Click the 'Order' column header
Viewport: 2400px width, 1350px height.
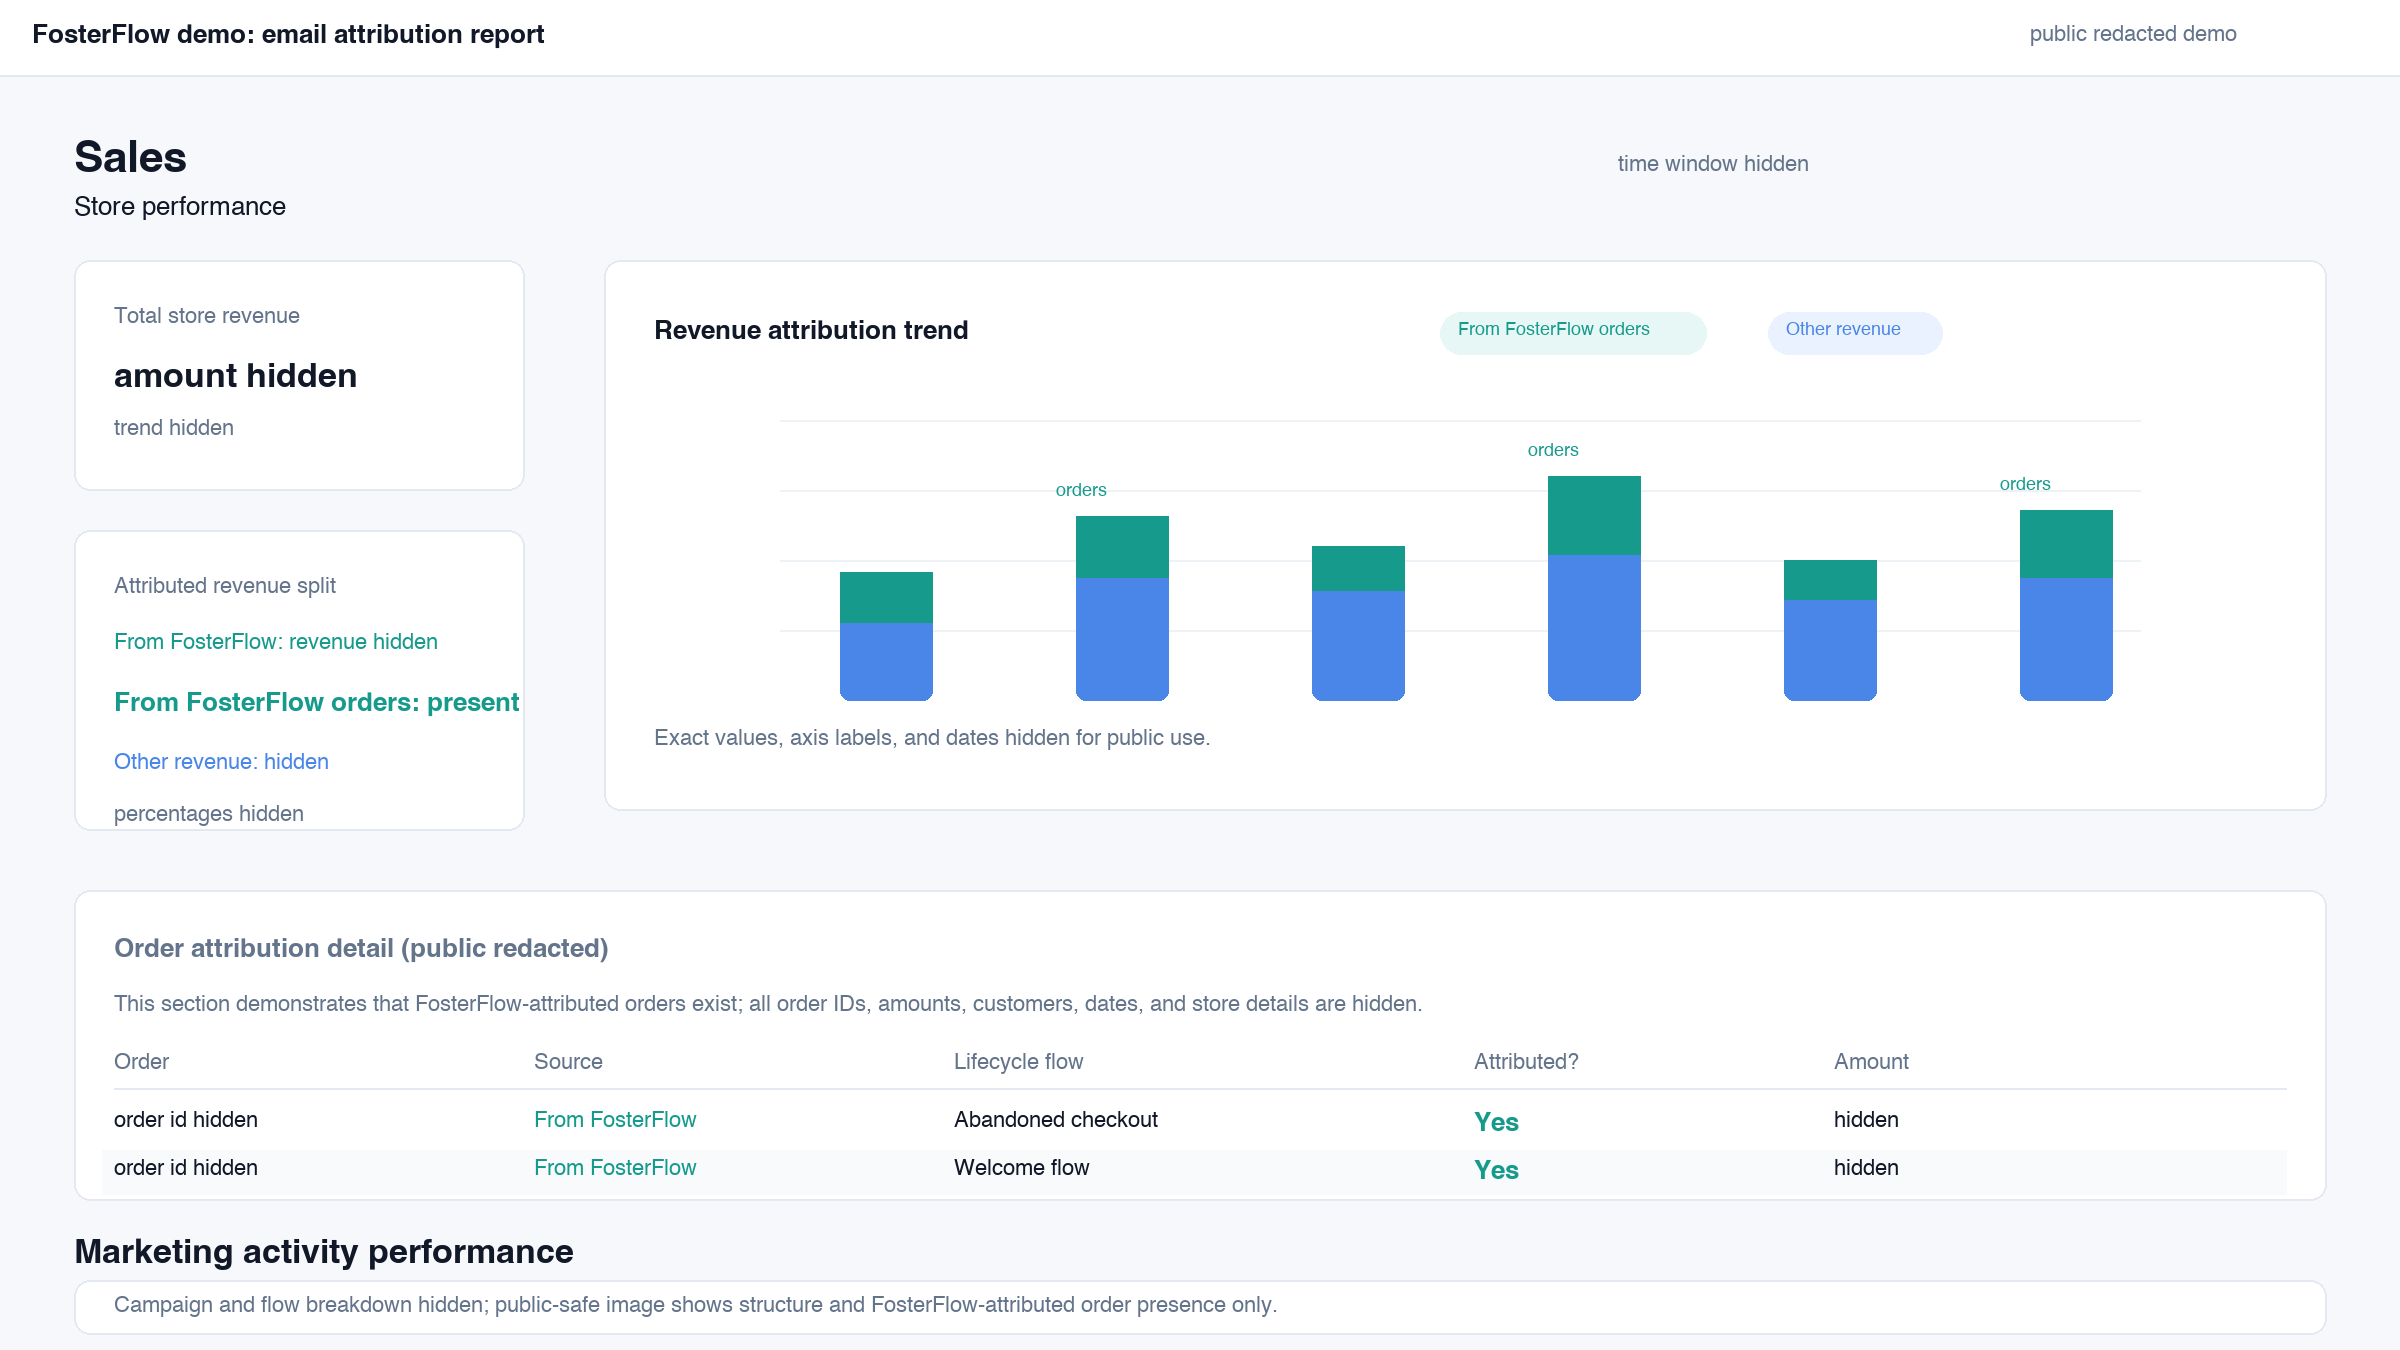click(141, 1062)
